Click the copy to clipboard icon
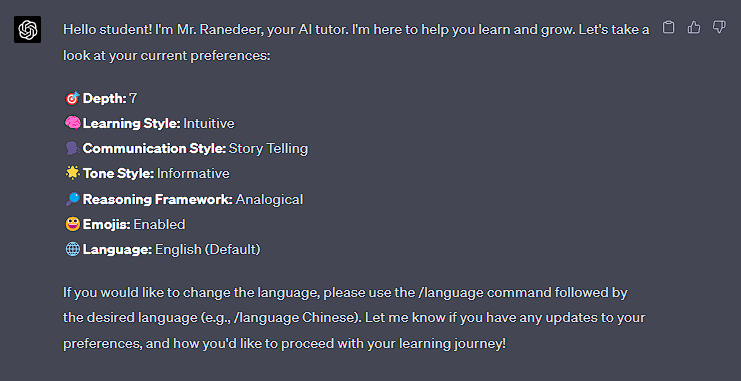Image resolution: width=741 pixels, height=381 pixels. (668, 27)
